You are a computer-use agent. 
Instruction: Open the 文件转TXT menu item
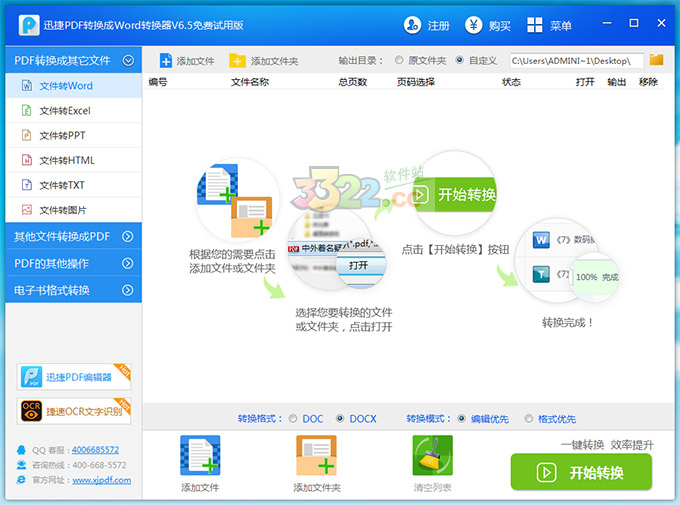73,185
